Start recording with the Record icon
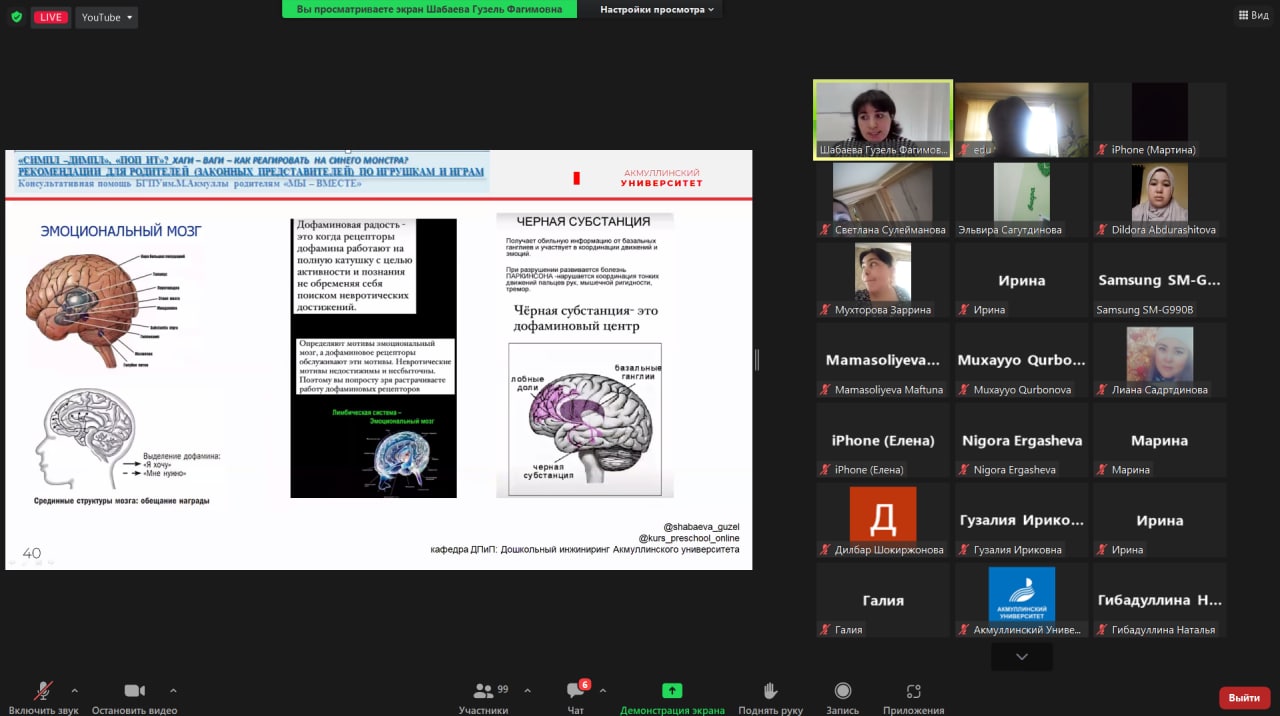This screenshot has height=716, width=1280. pyautogui.click(x=842, y=692)
